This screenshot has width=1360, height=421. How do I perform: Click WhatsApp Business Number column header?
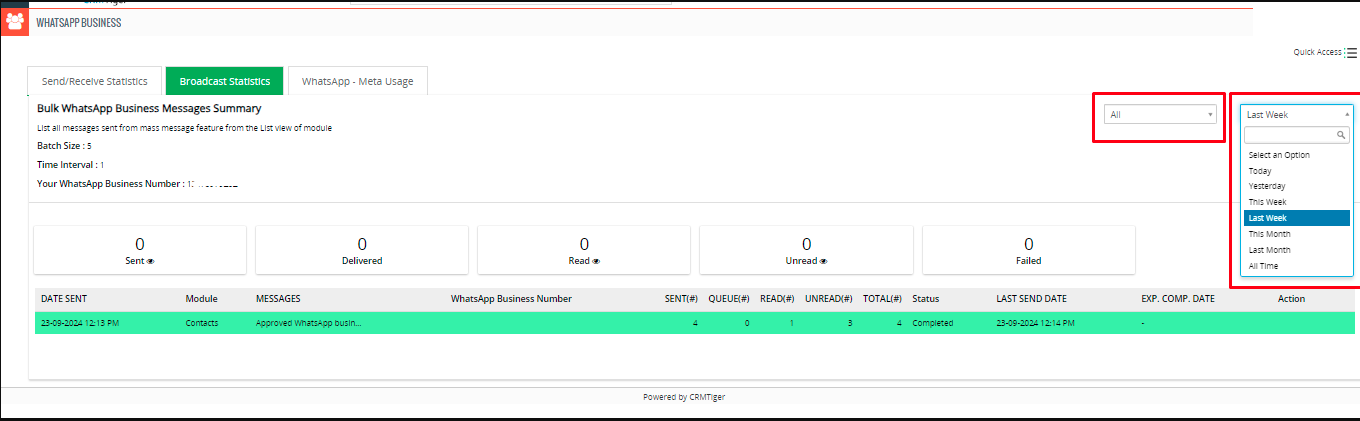[x=511, y=299]
